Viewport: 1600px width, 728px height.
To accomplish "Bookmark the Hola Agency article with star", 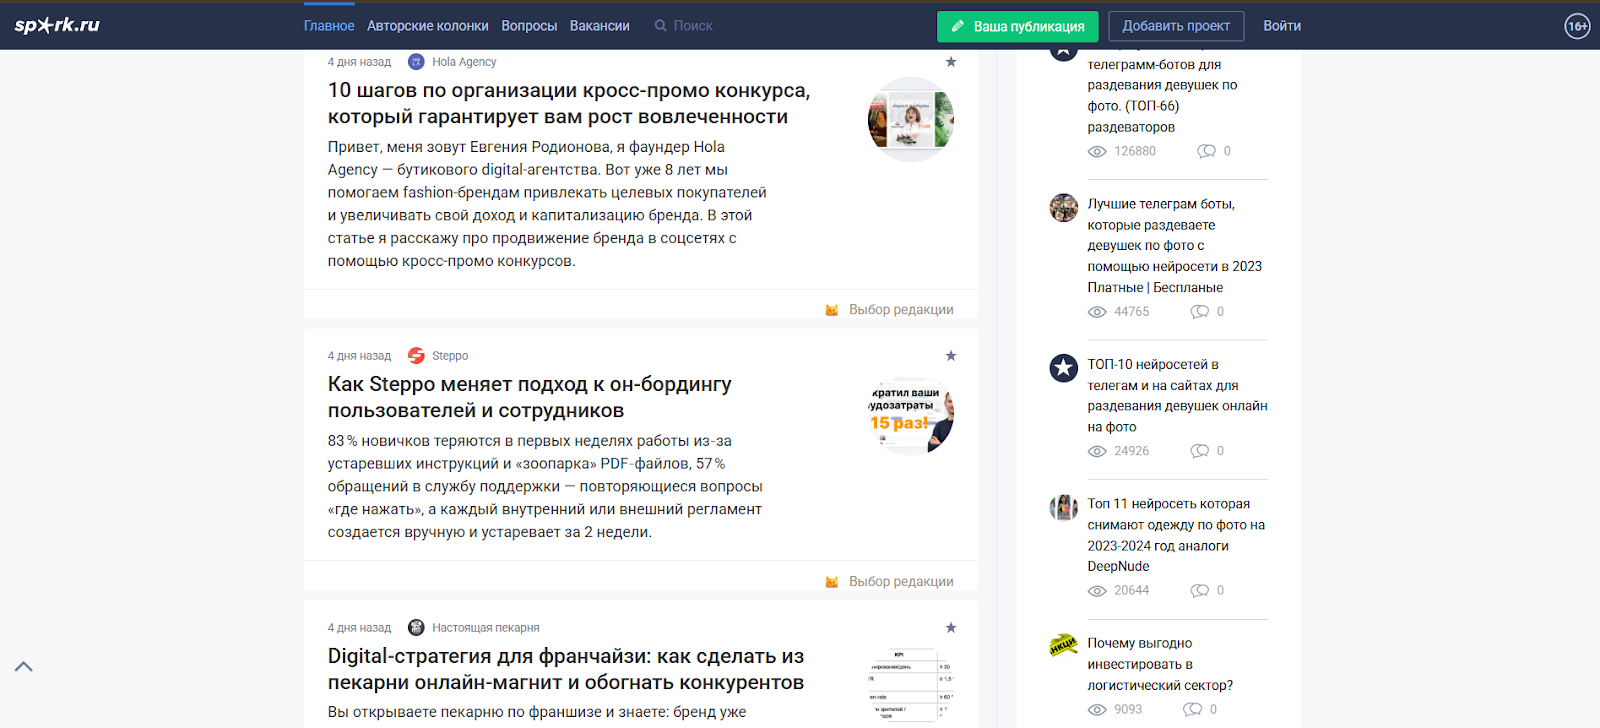I will (951, 62).
